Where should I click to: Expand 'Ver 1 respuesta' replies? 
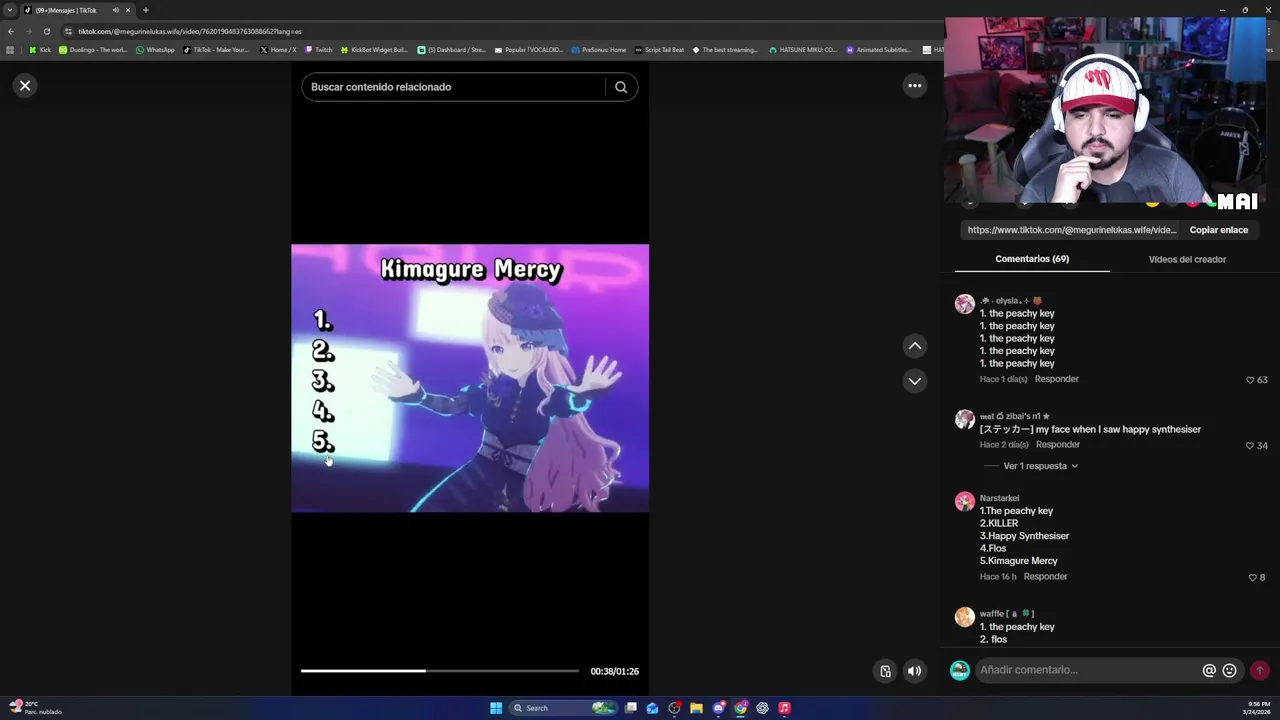pyautogui.click(x=1040, y=466)
